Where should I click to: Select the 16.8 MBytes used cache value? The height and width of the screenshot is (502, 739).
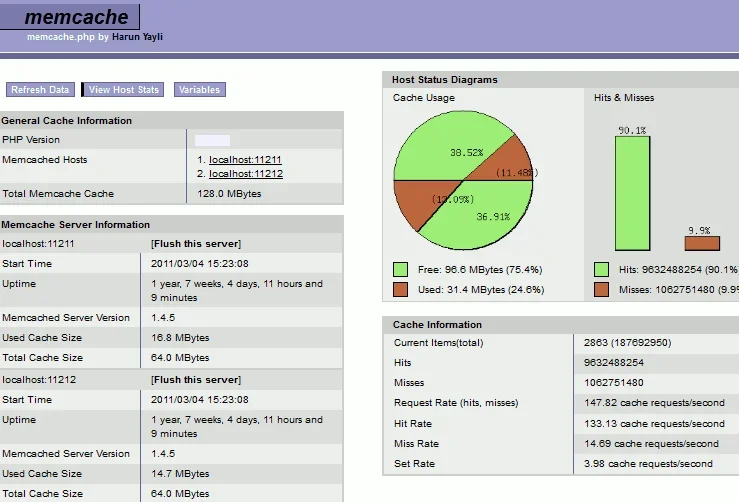tap(180, 338)
